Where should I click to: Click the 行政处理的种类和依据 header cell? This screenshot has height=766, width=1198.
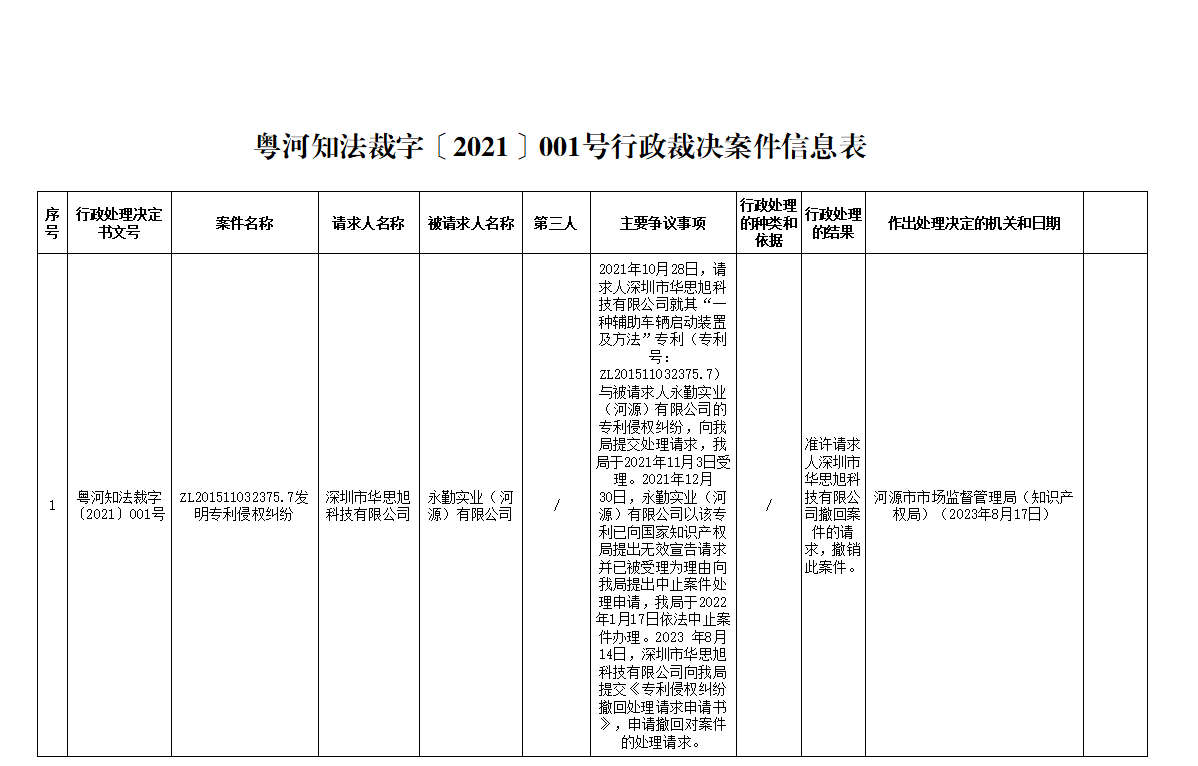tap(769, 223)
